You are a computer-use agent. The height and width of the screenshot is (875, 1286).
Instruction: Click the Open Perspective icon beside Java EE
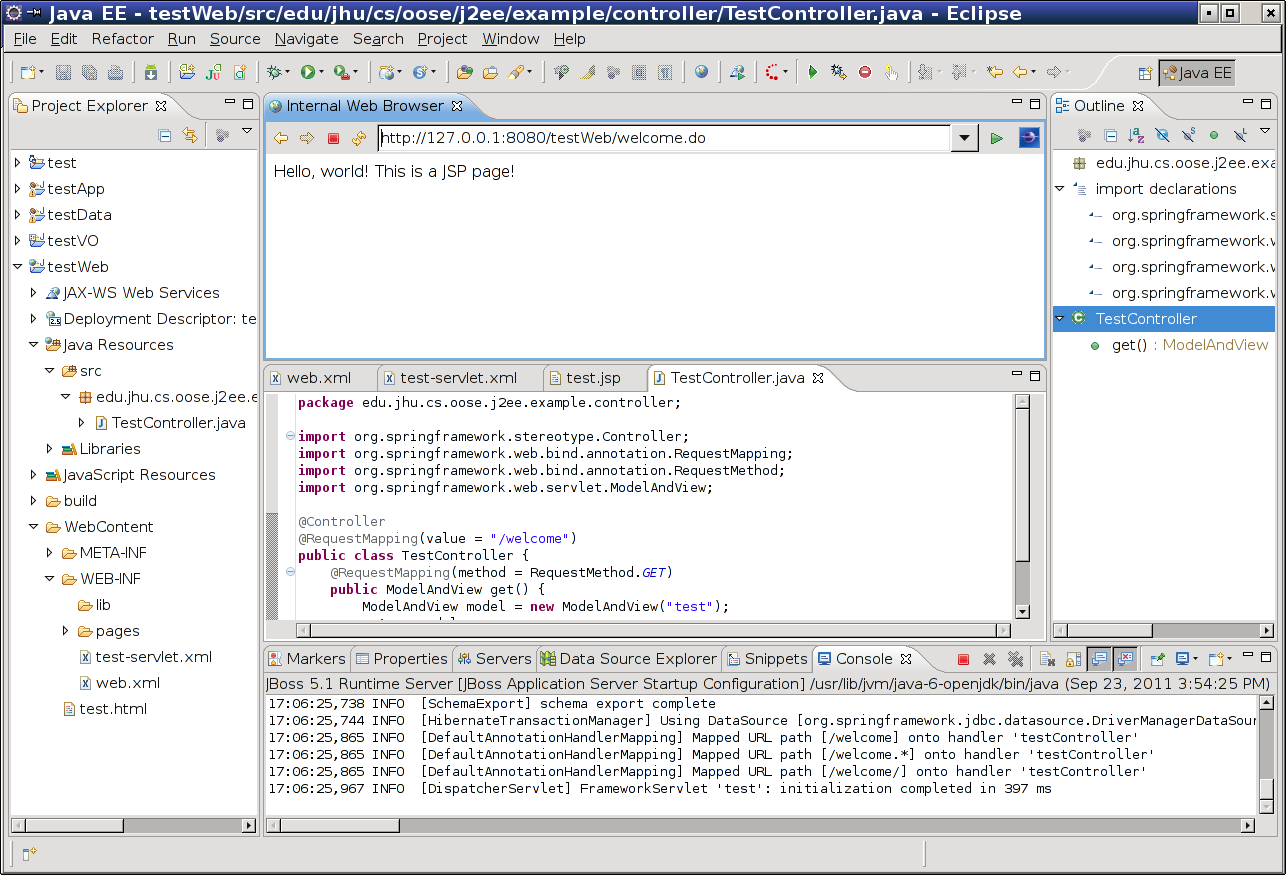(x=1145, y=73)
